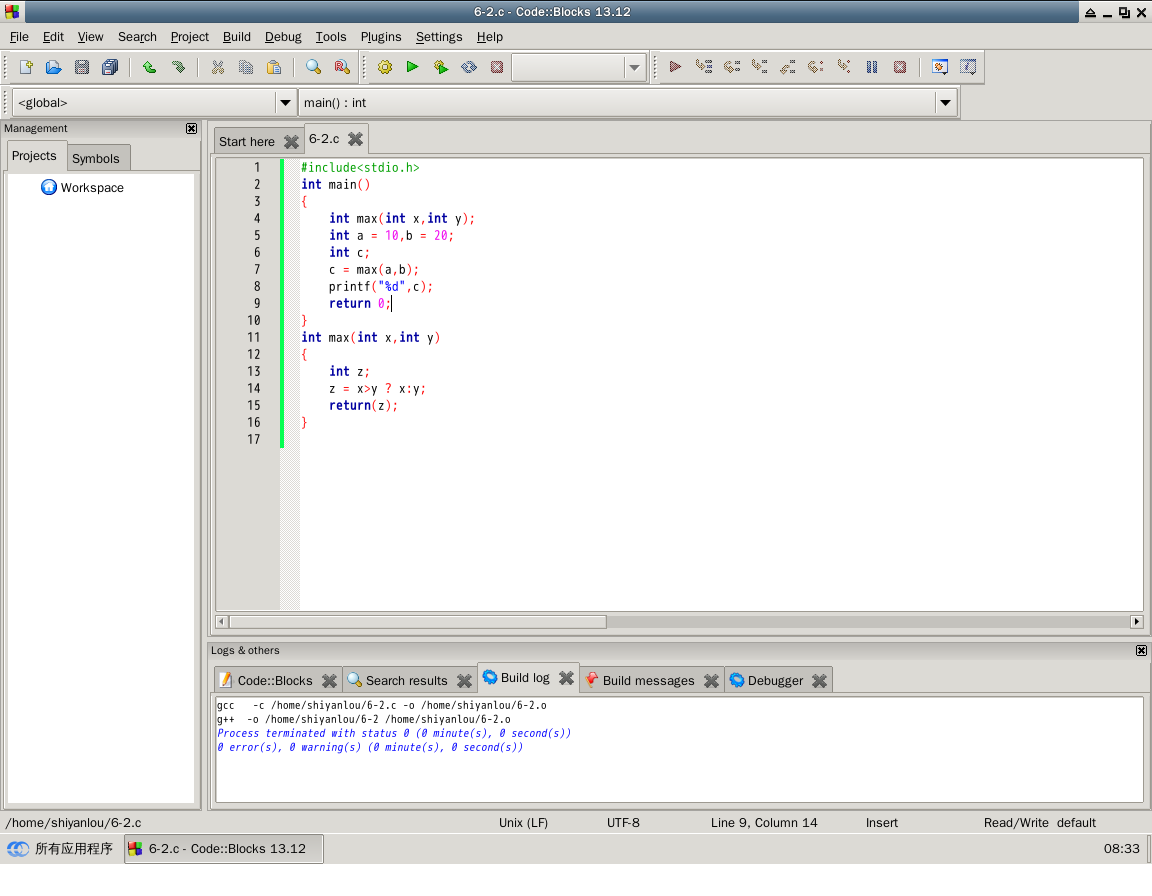Paste clipboard using the paste icon
This screenshot has height=896, width=1152.
tap(273, 67)
